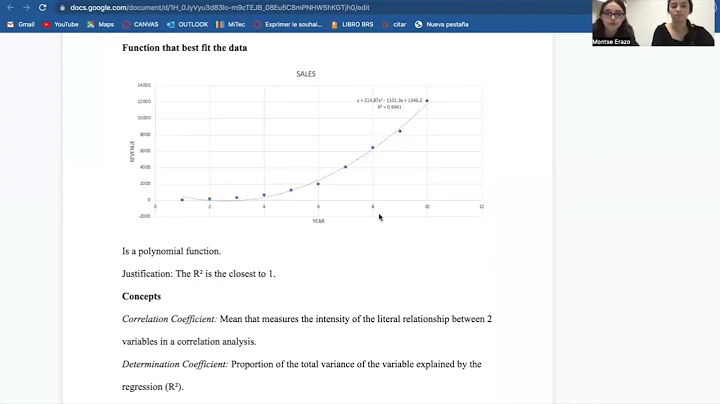Click the 'Concepts' heading
This screenshot has width=720, height=404.
pyautogui.click(x=141, y=297)
